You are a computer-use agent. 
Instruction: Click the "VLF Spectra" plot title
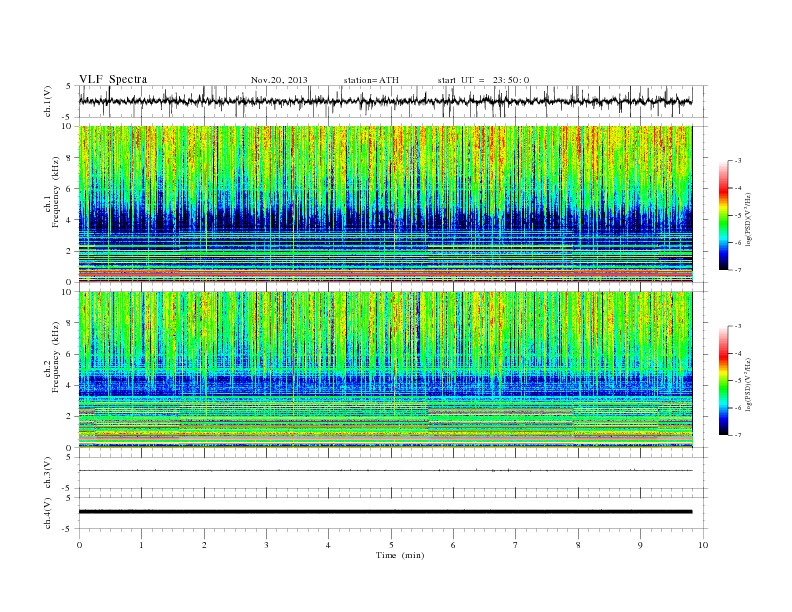pyautogui.click(x=113, y=79)
